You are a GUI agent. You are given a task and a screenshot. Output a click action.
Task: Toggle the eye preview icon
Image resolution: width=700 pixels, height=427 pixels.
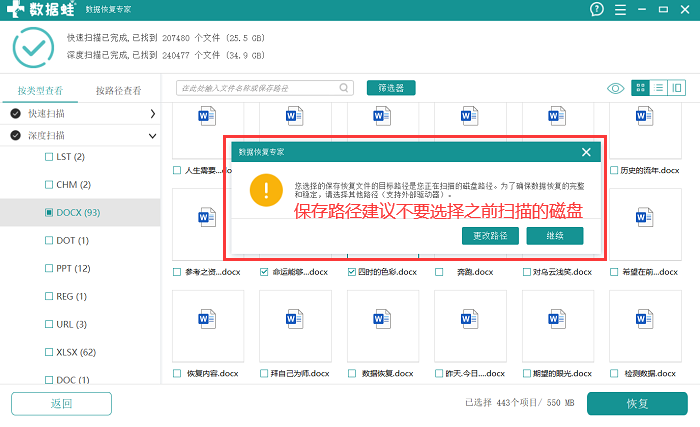(615, 88)
